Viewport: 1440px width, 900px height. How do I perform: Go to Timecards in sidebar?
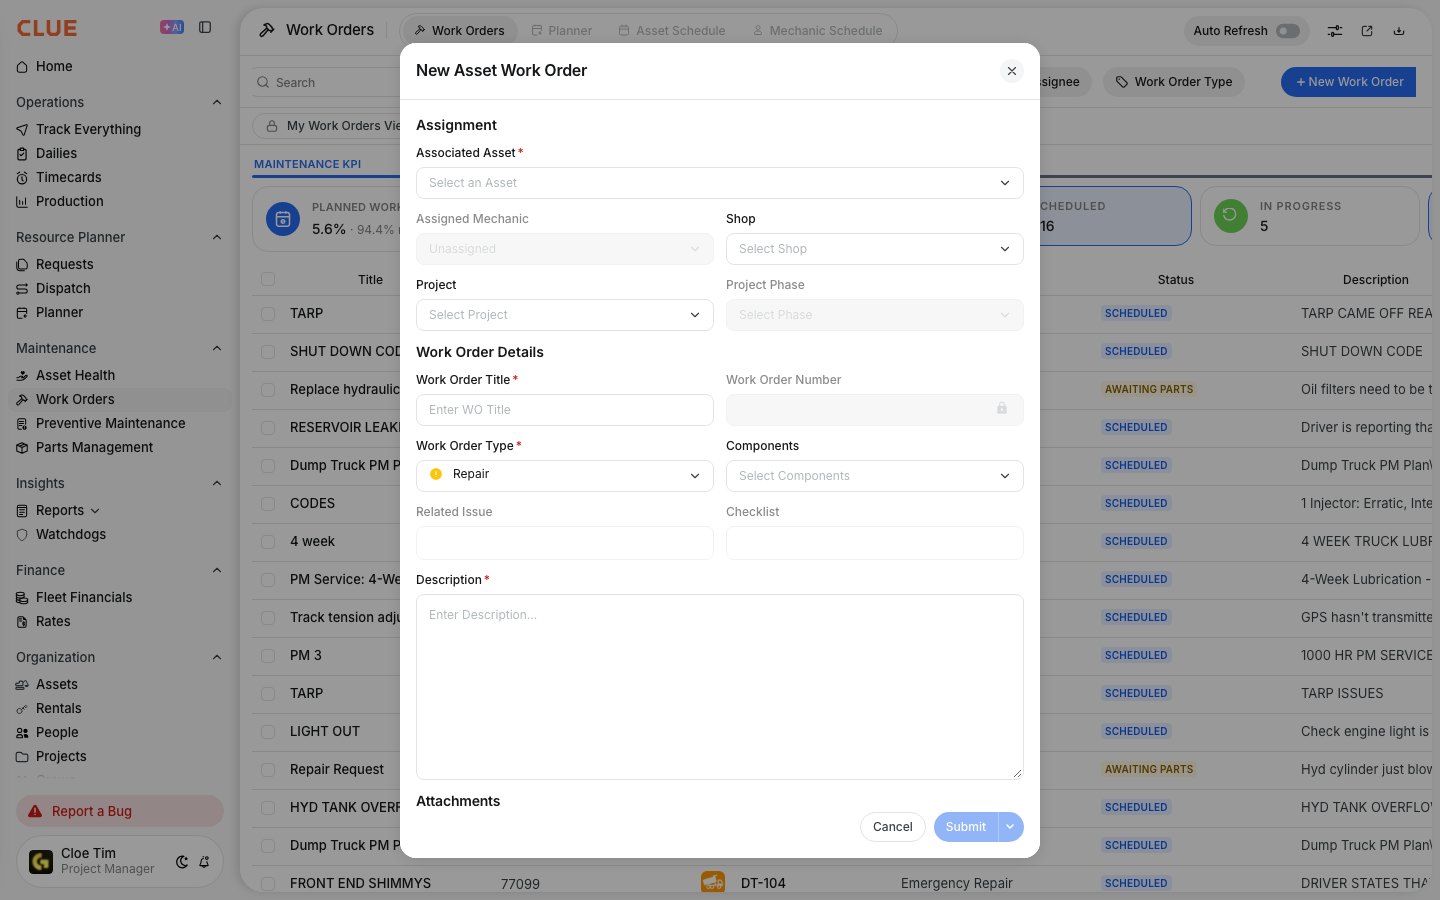pyautogui.click(x=69, y=177)
